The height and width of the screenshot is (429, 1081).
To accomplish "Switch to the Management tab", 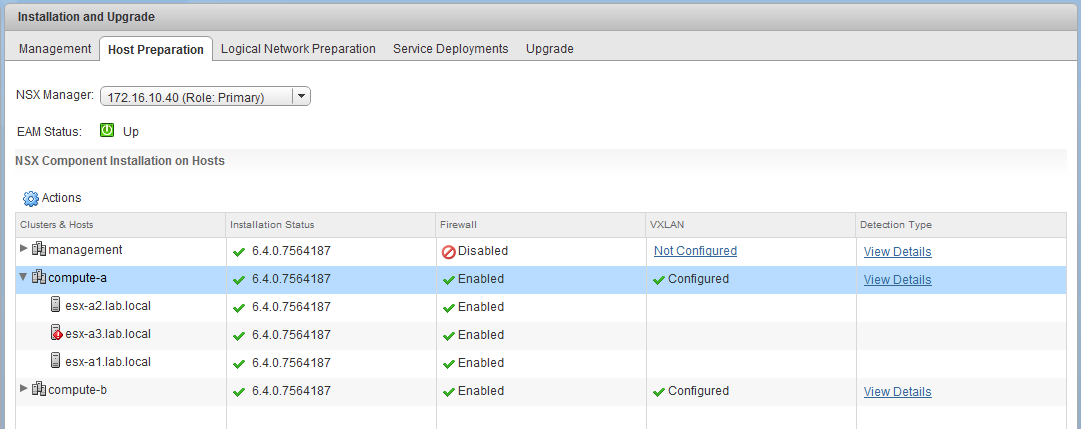I will pyautogui.click(x=55, y=49).
